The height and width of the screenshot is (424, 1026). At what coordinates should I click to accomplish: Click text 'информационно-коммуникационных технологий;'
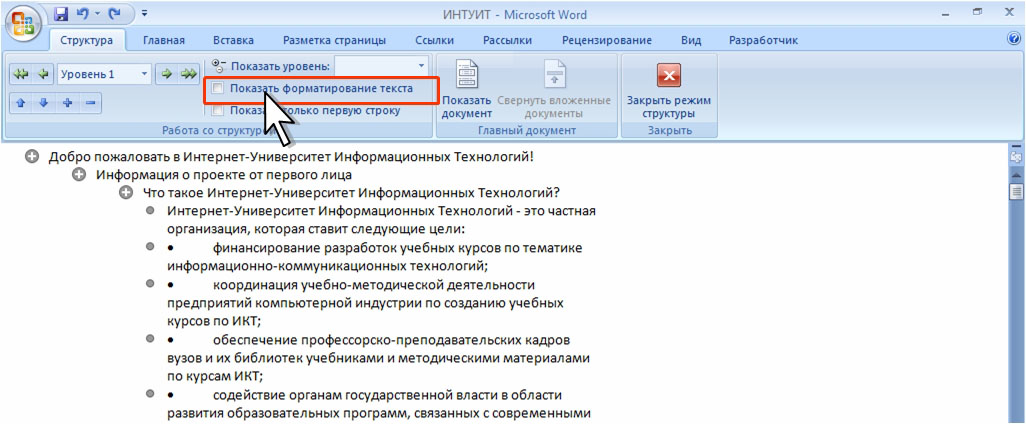click(x=328, y=266)
